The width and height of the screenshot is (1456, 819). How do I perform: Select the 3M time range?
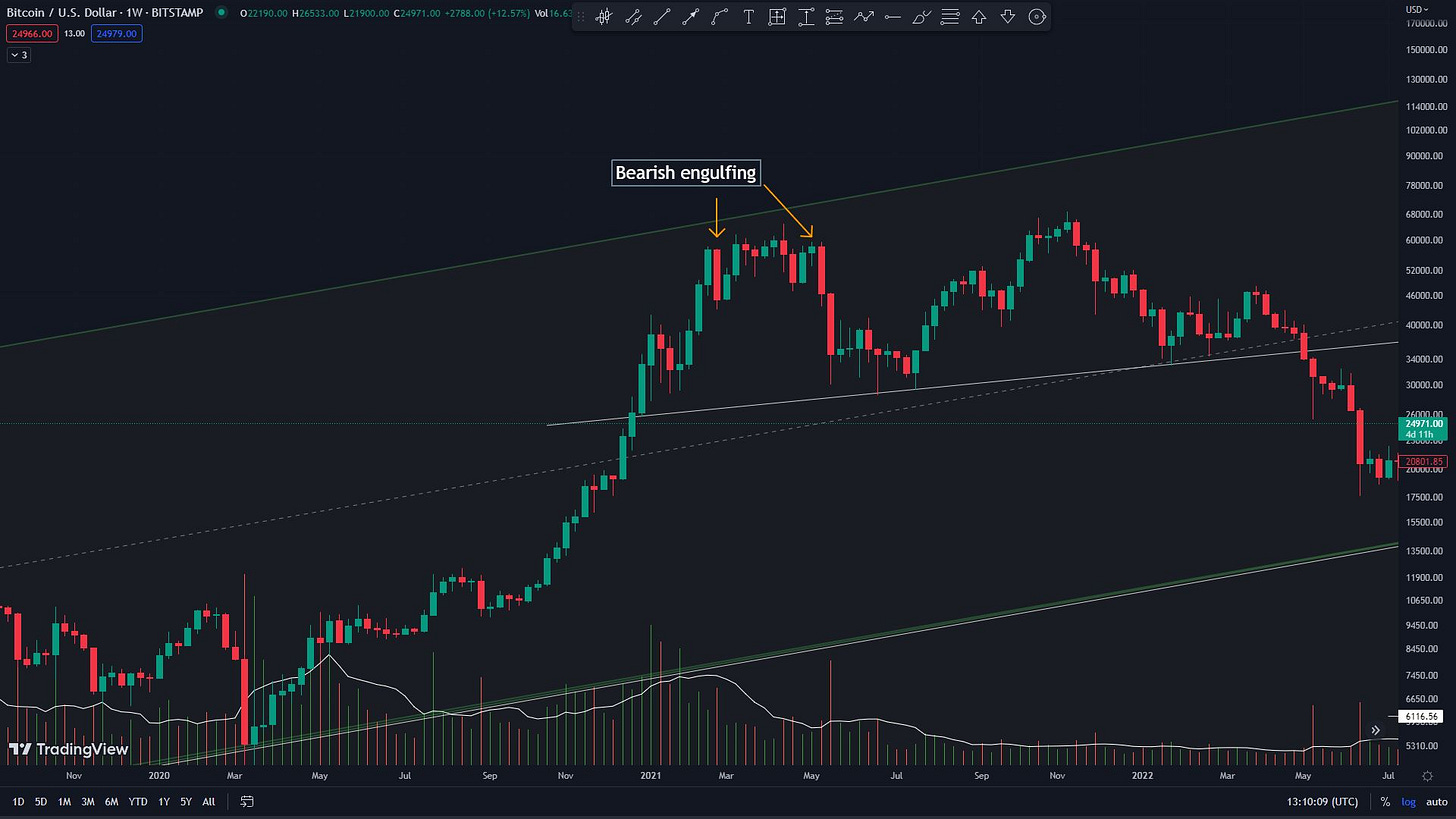pyautogui.click(x=88, y=802)
